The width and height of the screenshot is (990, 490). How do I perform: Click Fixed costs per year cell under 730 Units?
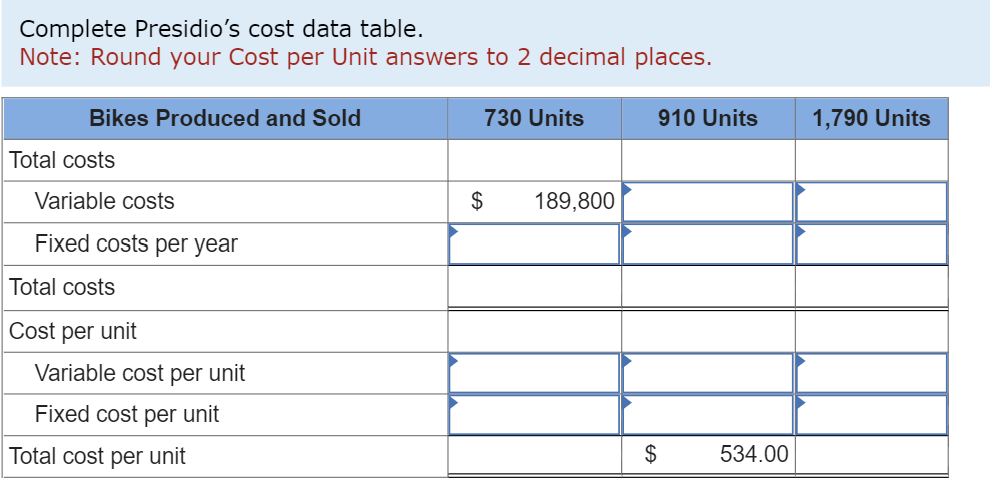(534, 244)
